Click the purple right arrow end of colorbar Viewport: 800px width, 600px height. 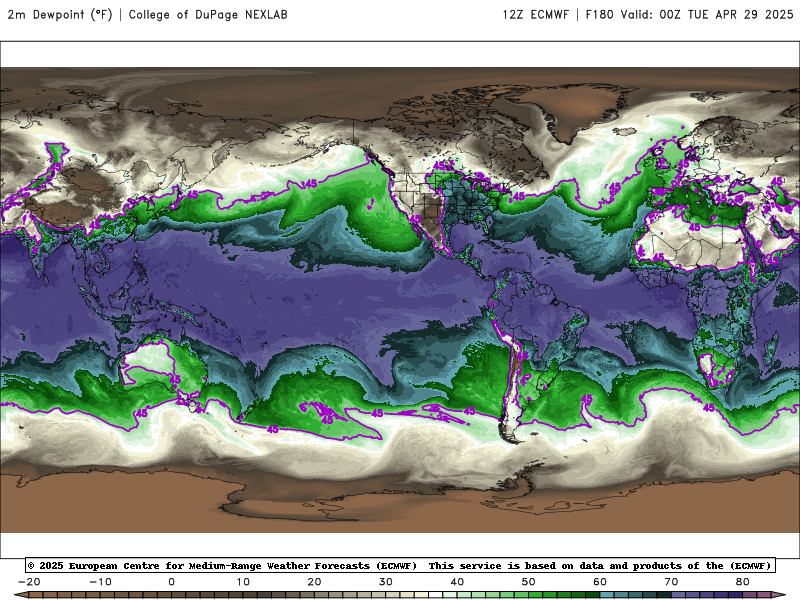(779, 595)
